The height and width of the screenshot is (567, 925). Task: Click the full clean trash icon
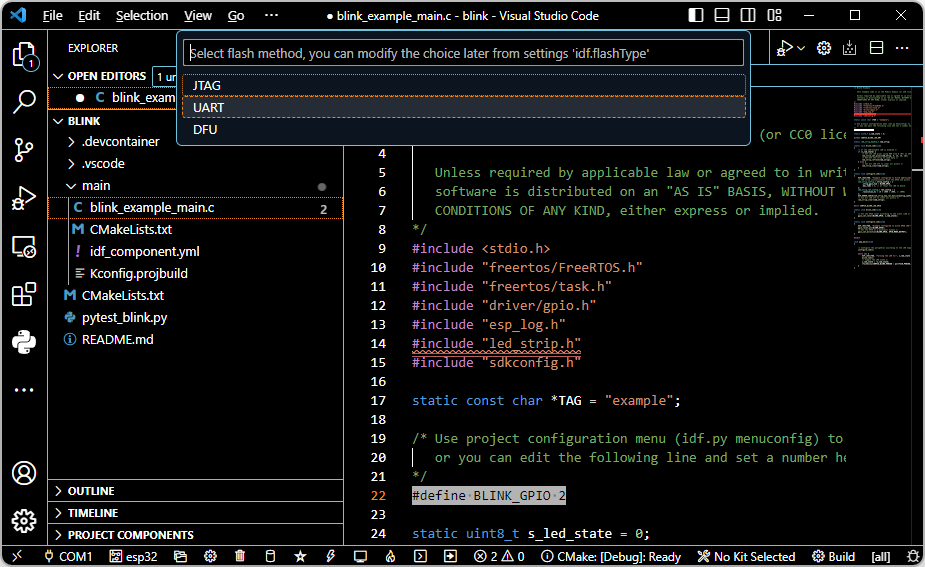point(240,556)
